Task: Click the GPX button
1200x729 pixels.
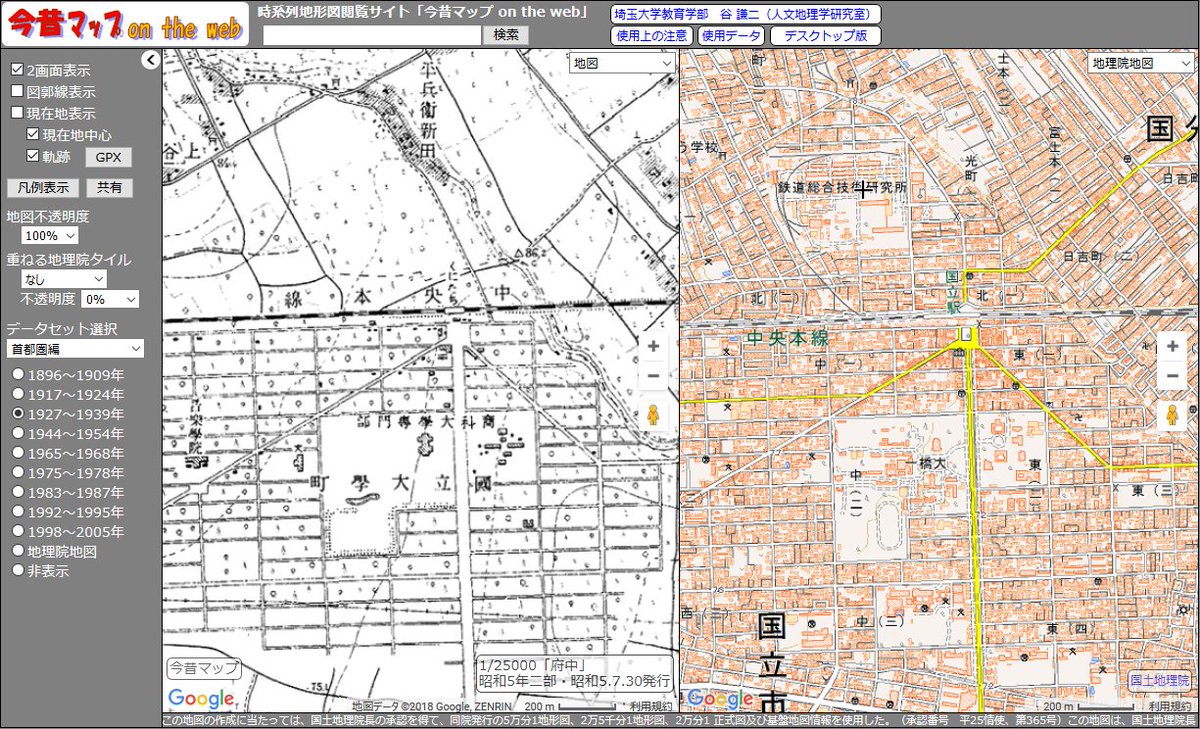Action: (x=108, y=157)
